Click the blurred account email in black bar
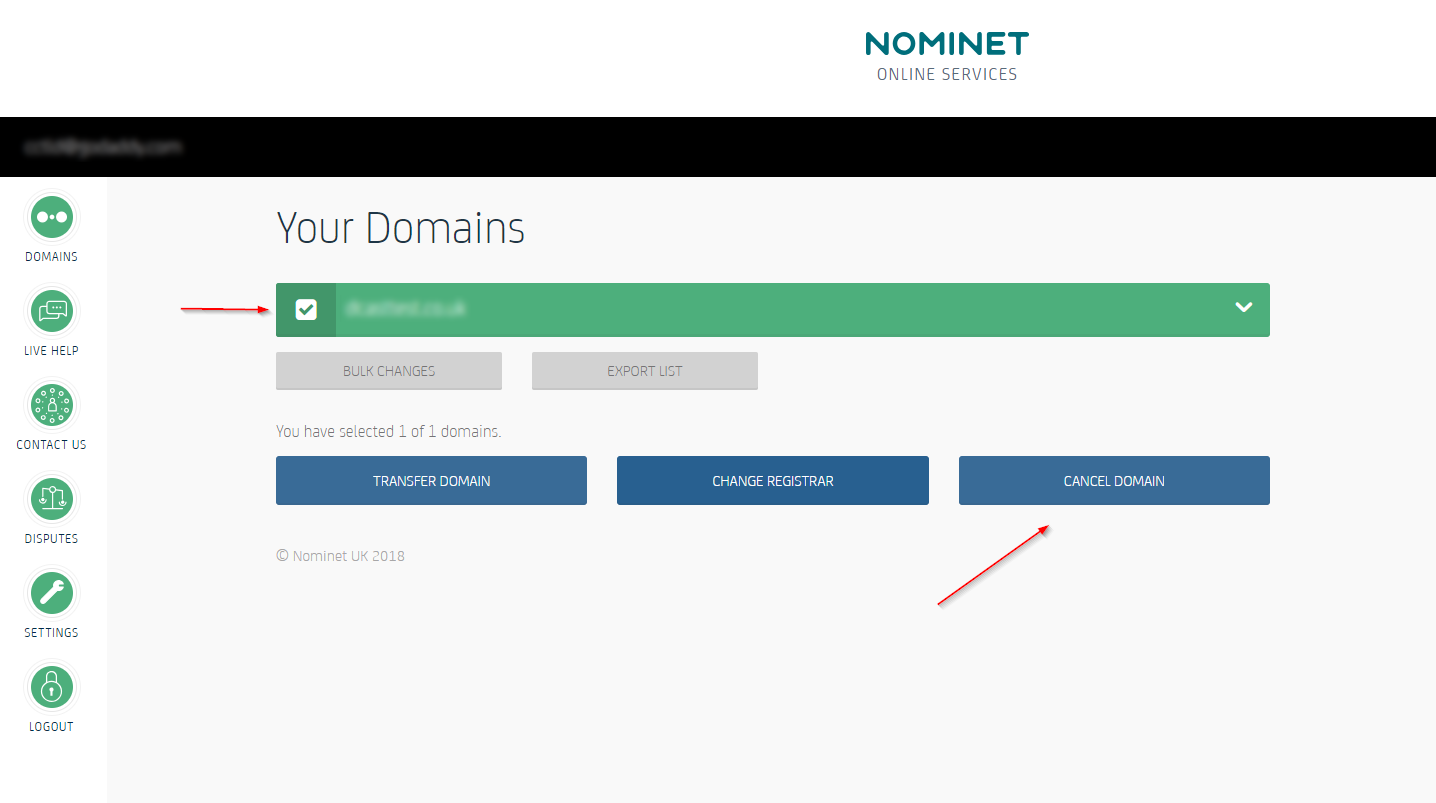This screenshot has height=803, width=1436. click(104, 146)
